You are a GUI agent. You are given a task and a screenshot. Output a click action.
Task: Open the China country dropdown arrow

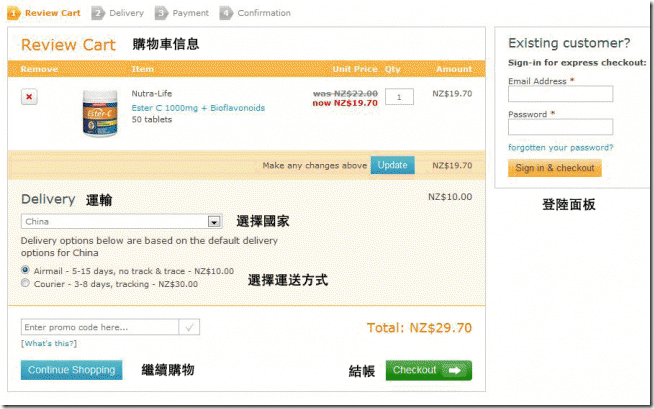click(214, 221)
